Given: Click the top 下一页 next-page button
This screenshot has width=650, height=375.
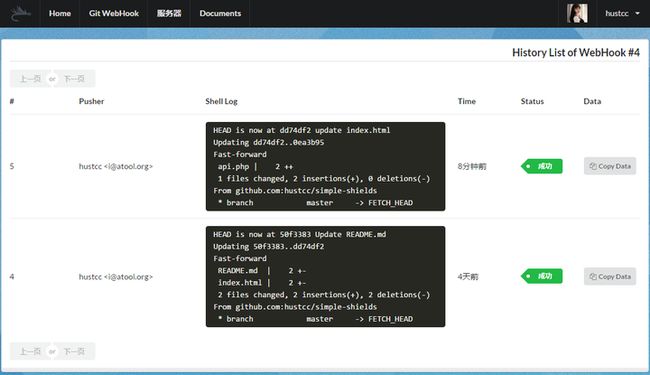Looking at the screenshot, I should point(75,79).
